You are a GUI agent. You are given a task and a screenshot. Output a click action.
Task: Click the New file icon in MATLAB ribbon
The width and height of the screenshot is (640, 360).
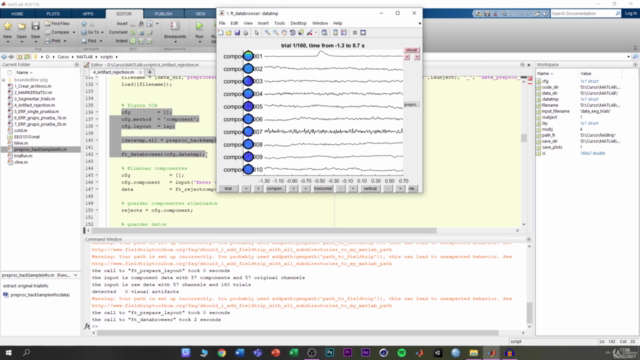[7, 27]
